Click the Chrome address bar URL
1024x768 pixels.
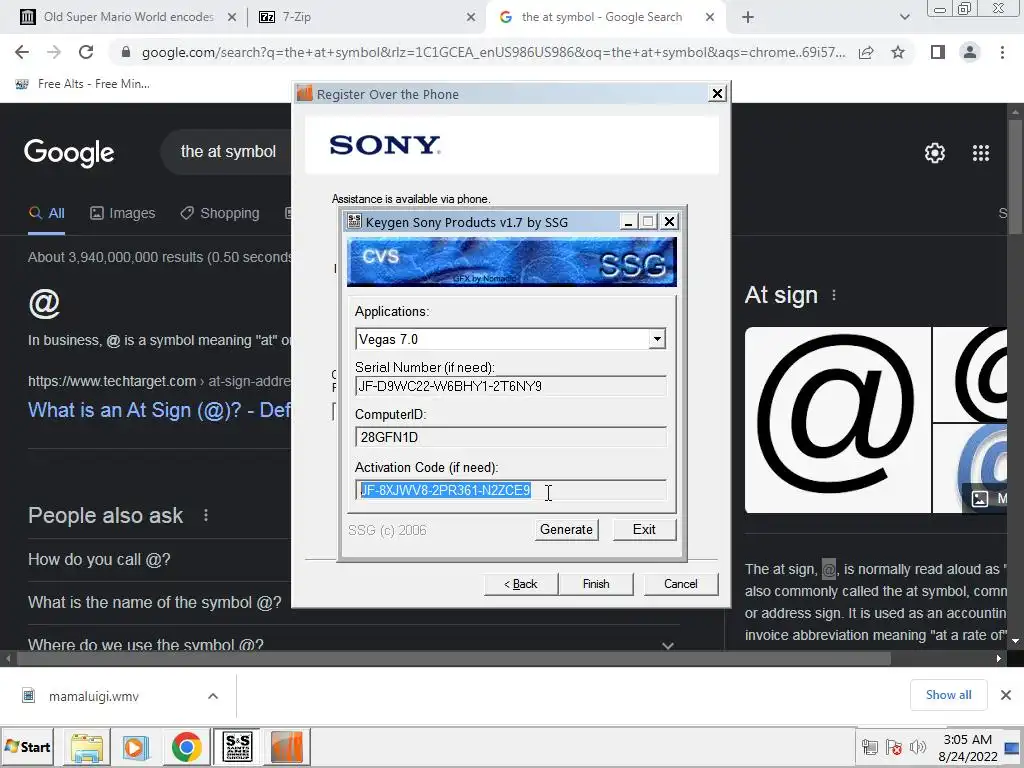[x=493, y=52]
